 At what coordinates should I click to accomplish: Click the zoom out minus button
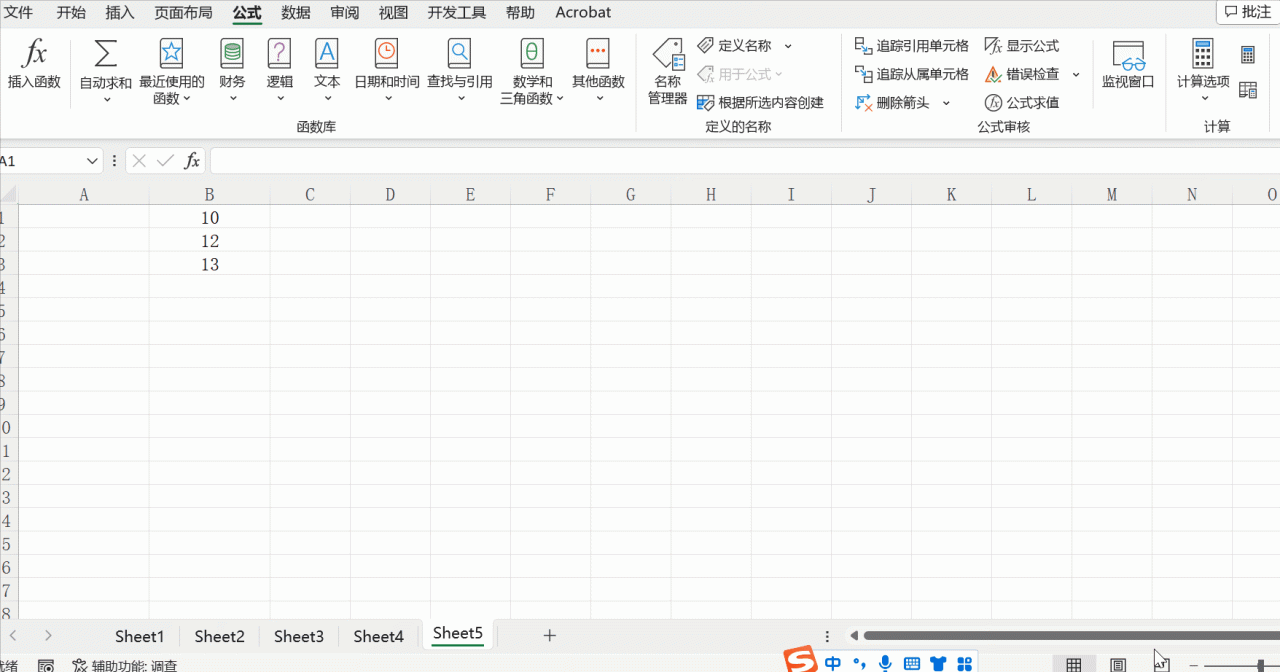(x=1193, y=665)
